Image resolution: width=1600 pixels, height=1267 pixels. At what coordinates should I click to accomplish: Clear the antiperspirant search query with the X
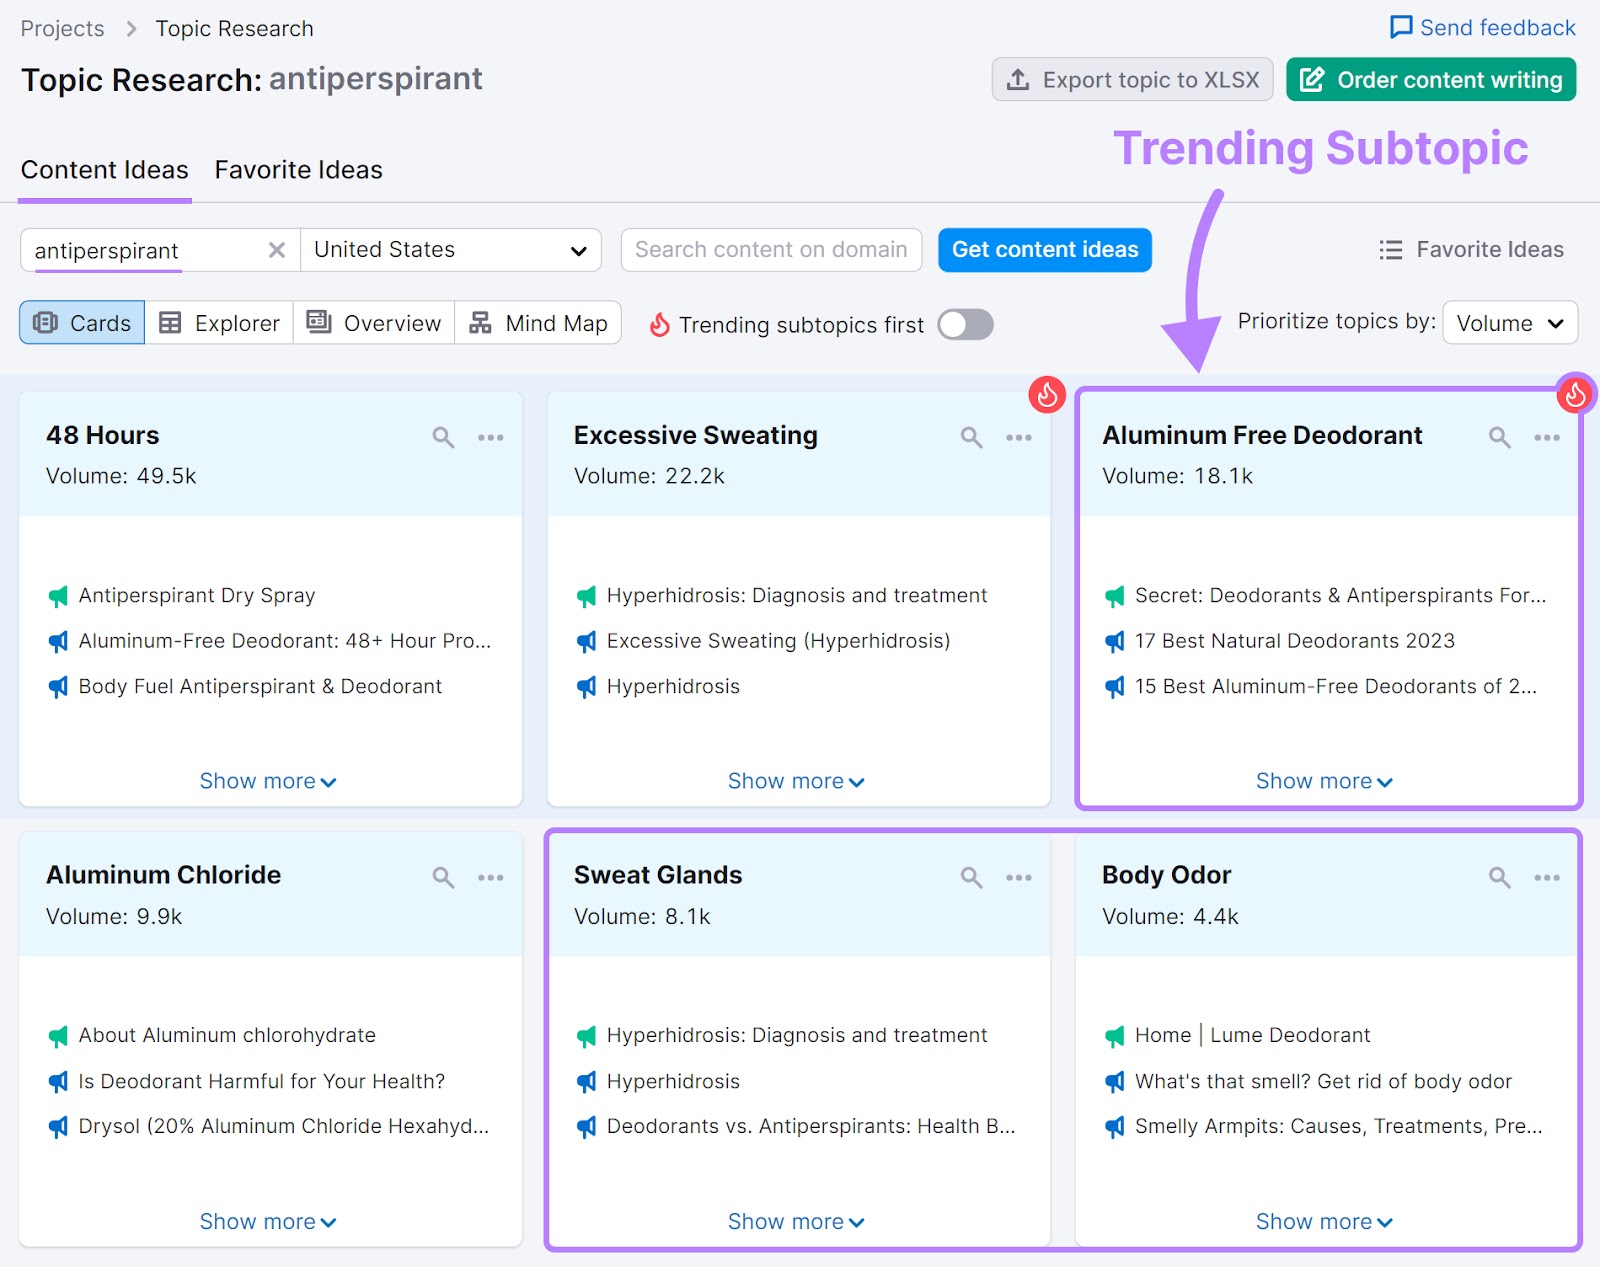pos(276,250)
